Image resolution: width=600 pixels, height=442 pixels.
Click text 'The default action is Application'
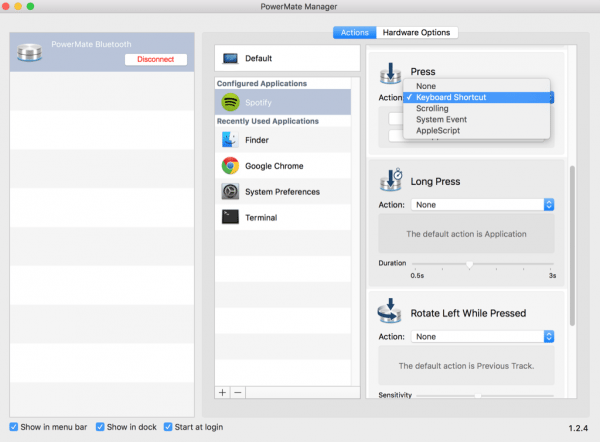pyautogui.click(x=466, y=234)
